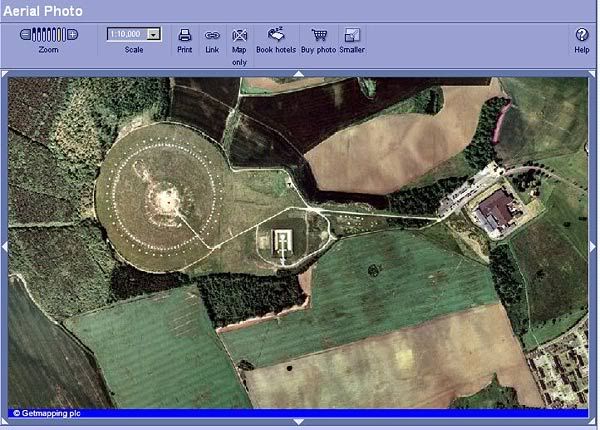
Task: Open Book hotels
Action: click(277, 35)
